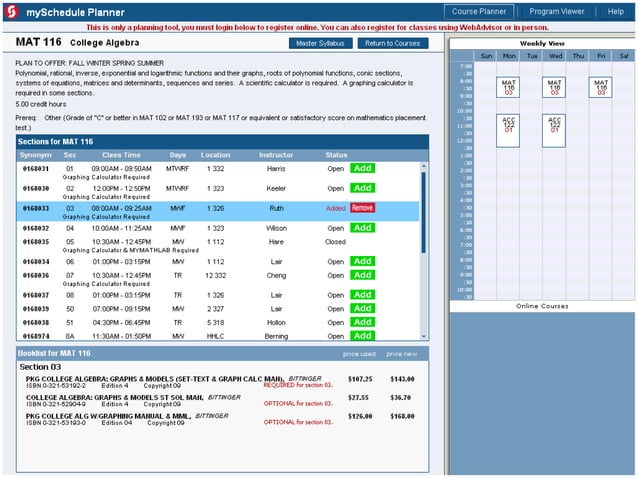Open the Program Viewer tab
The height and width of the screenshot is (478, 638).
tap(557, 11)
